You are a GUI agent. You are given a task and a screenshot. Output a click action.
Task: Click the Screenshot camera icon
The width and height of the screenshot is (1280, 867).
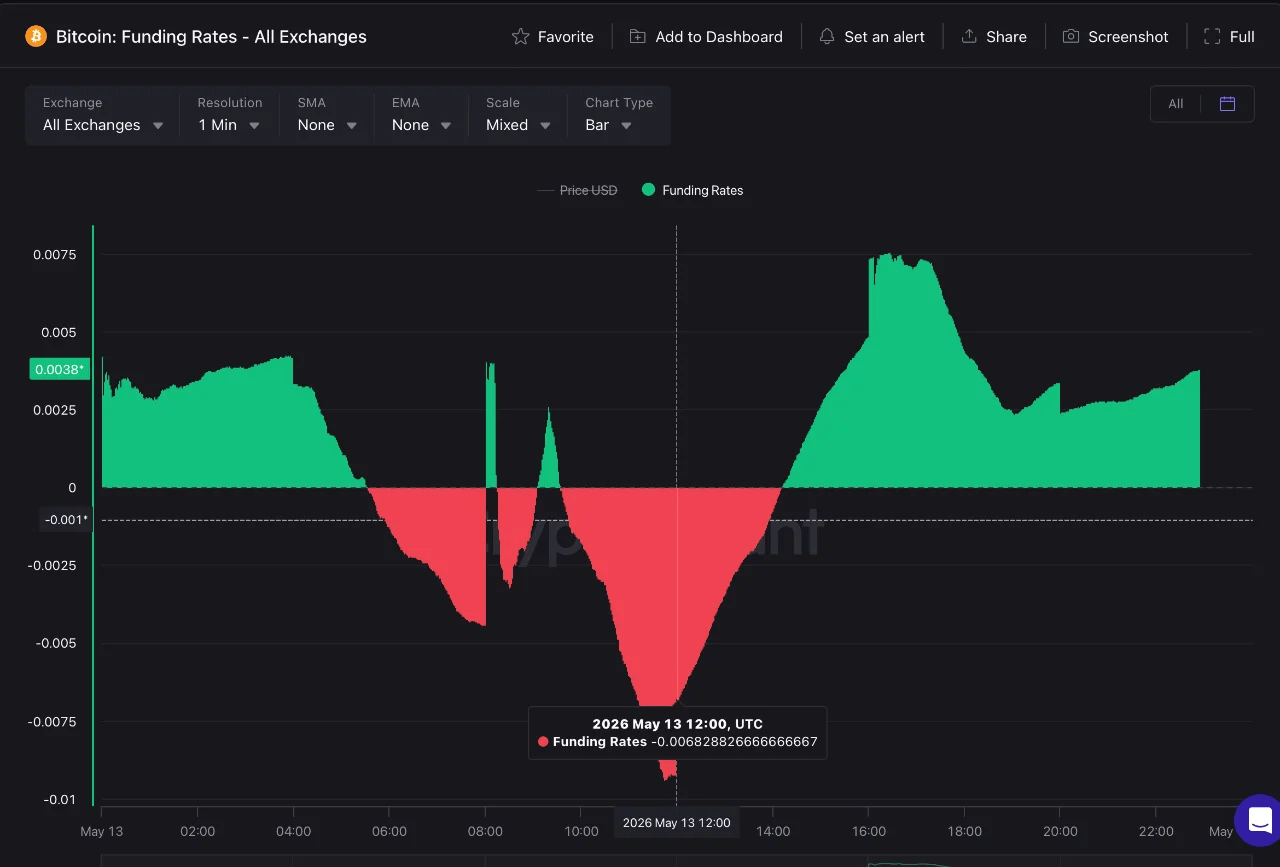(x=1070, y=36)
